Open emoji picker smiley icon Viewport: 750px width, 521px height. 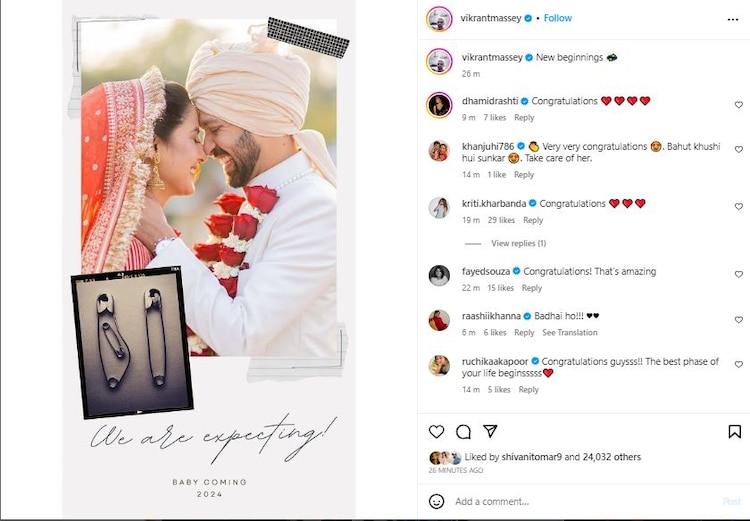tap(436, 501)
